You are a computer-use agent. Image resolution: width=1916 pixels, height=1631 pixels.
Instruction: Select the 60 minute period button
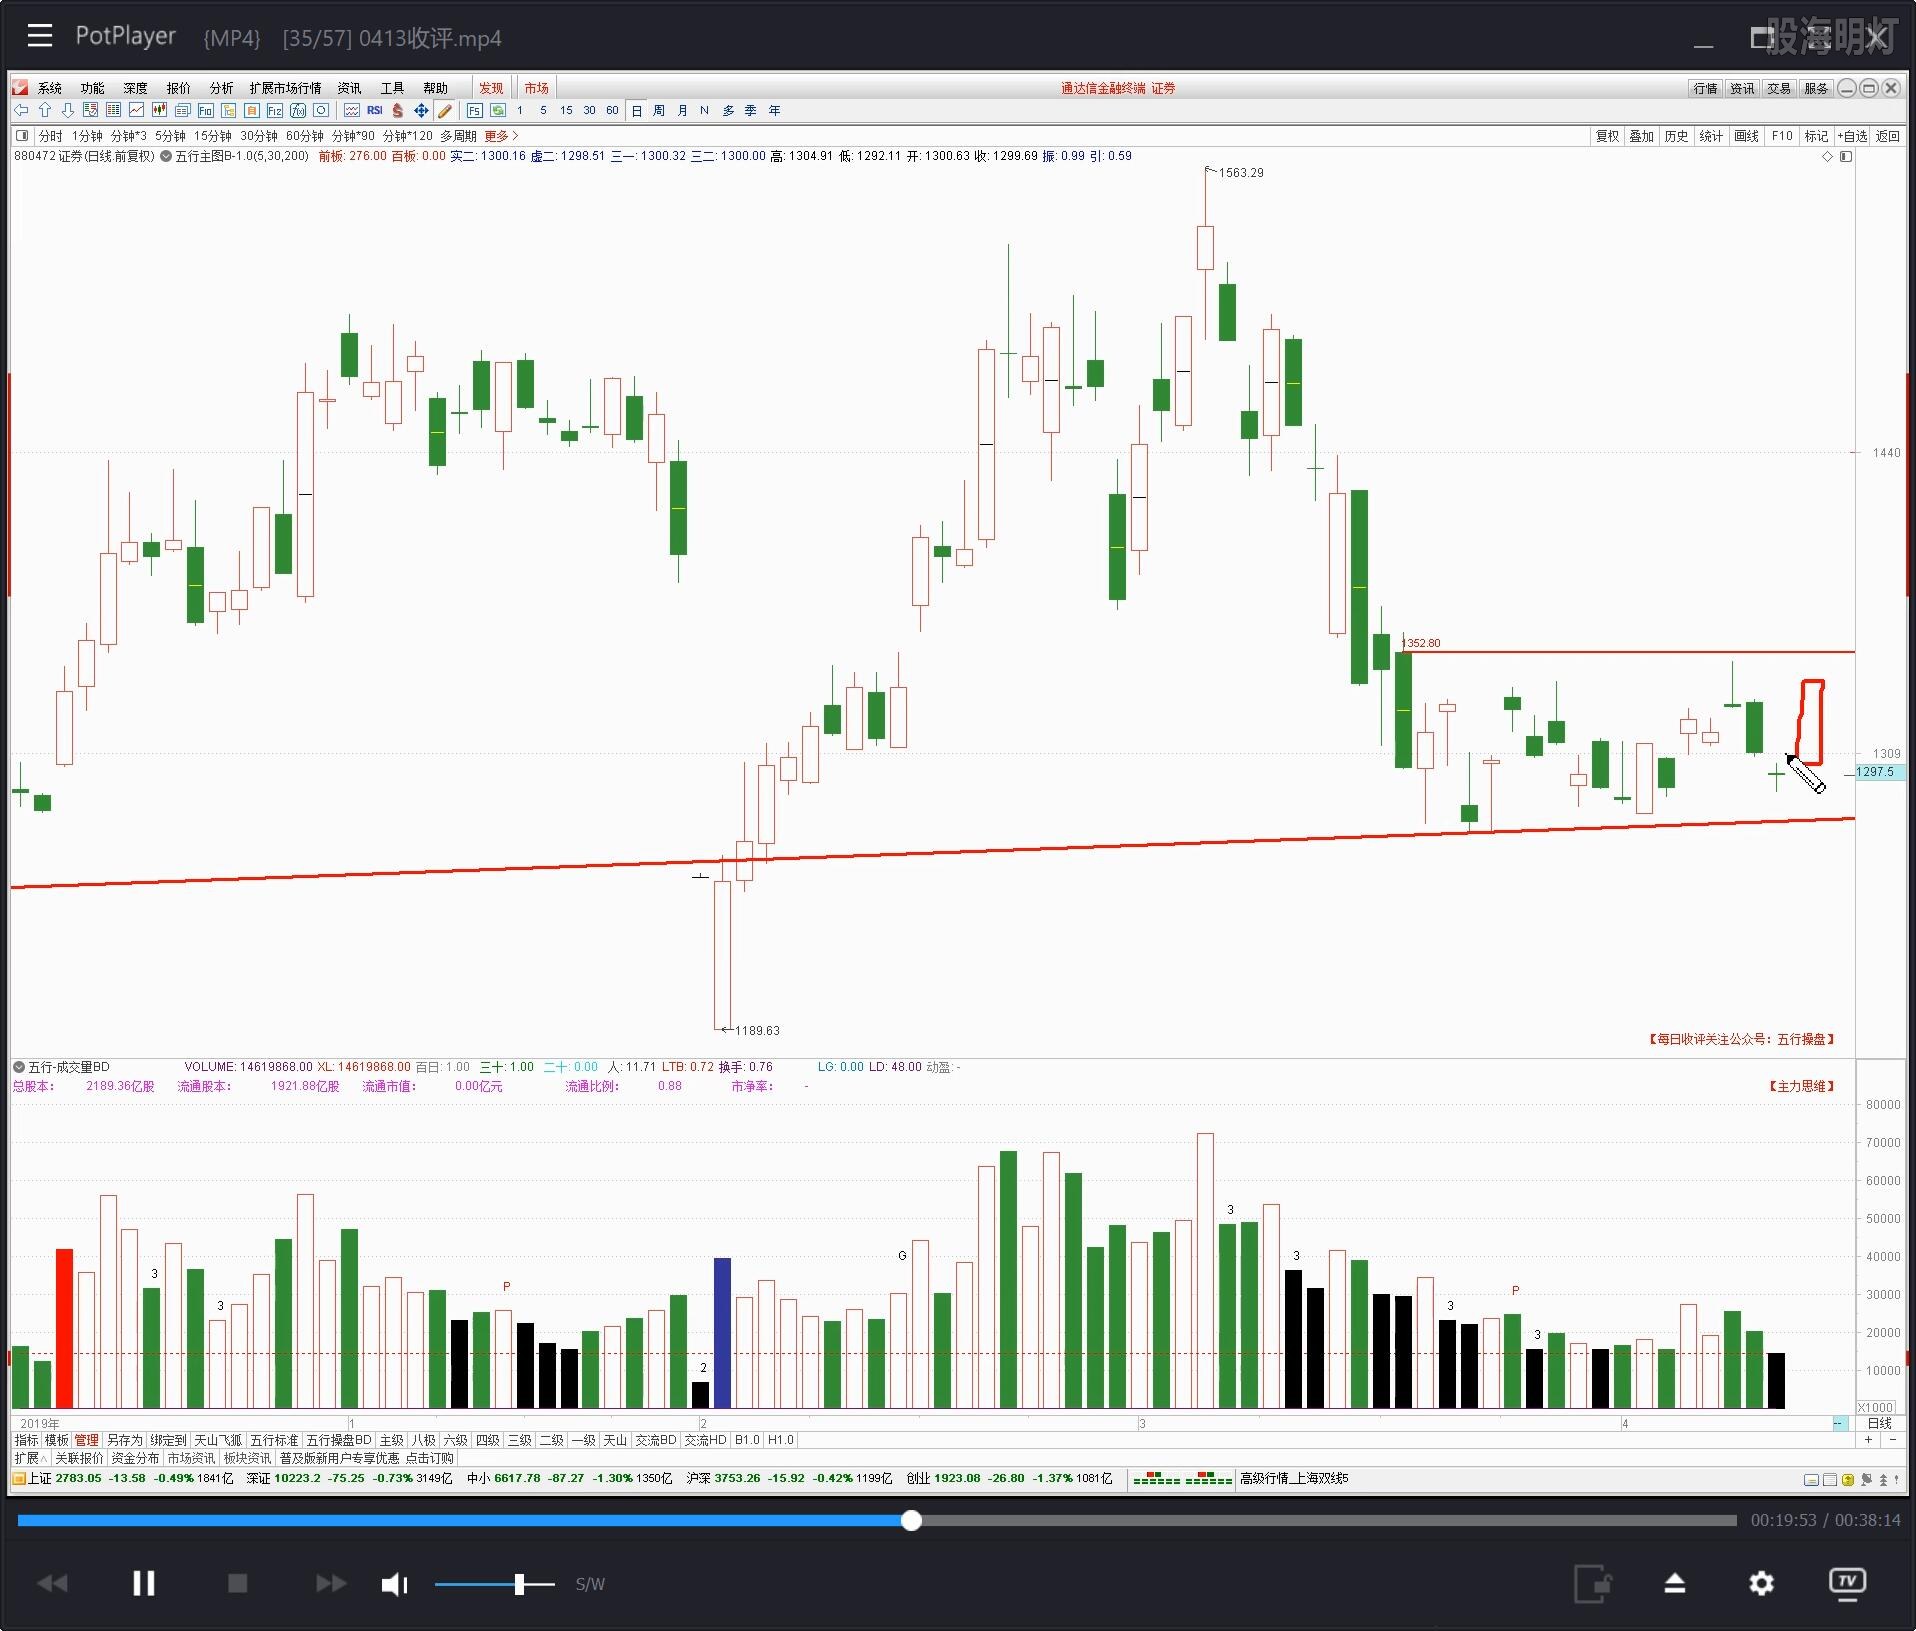tap(612, 111)
